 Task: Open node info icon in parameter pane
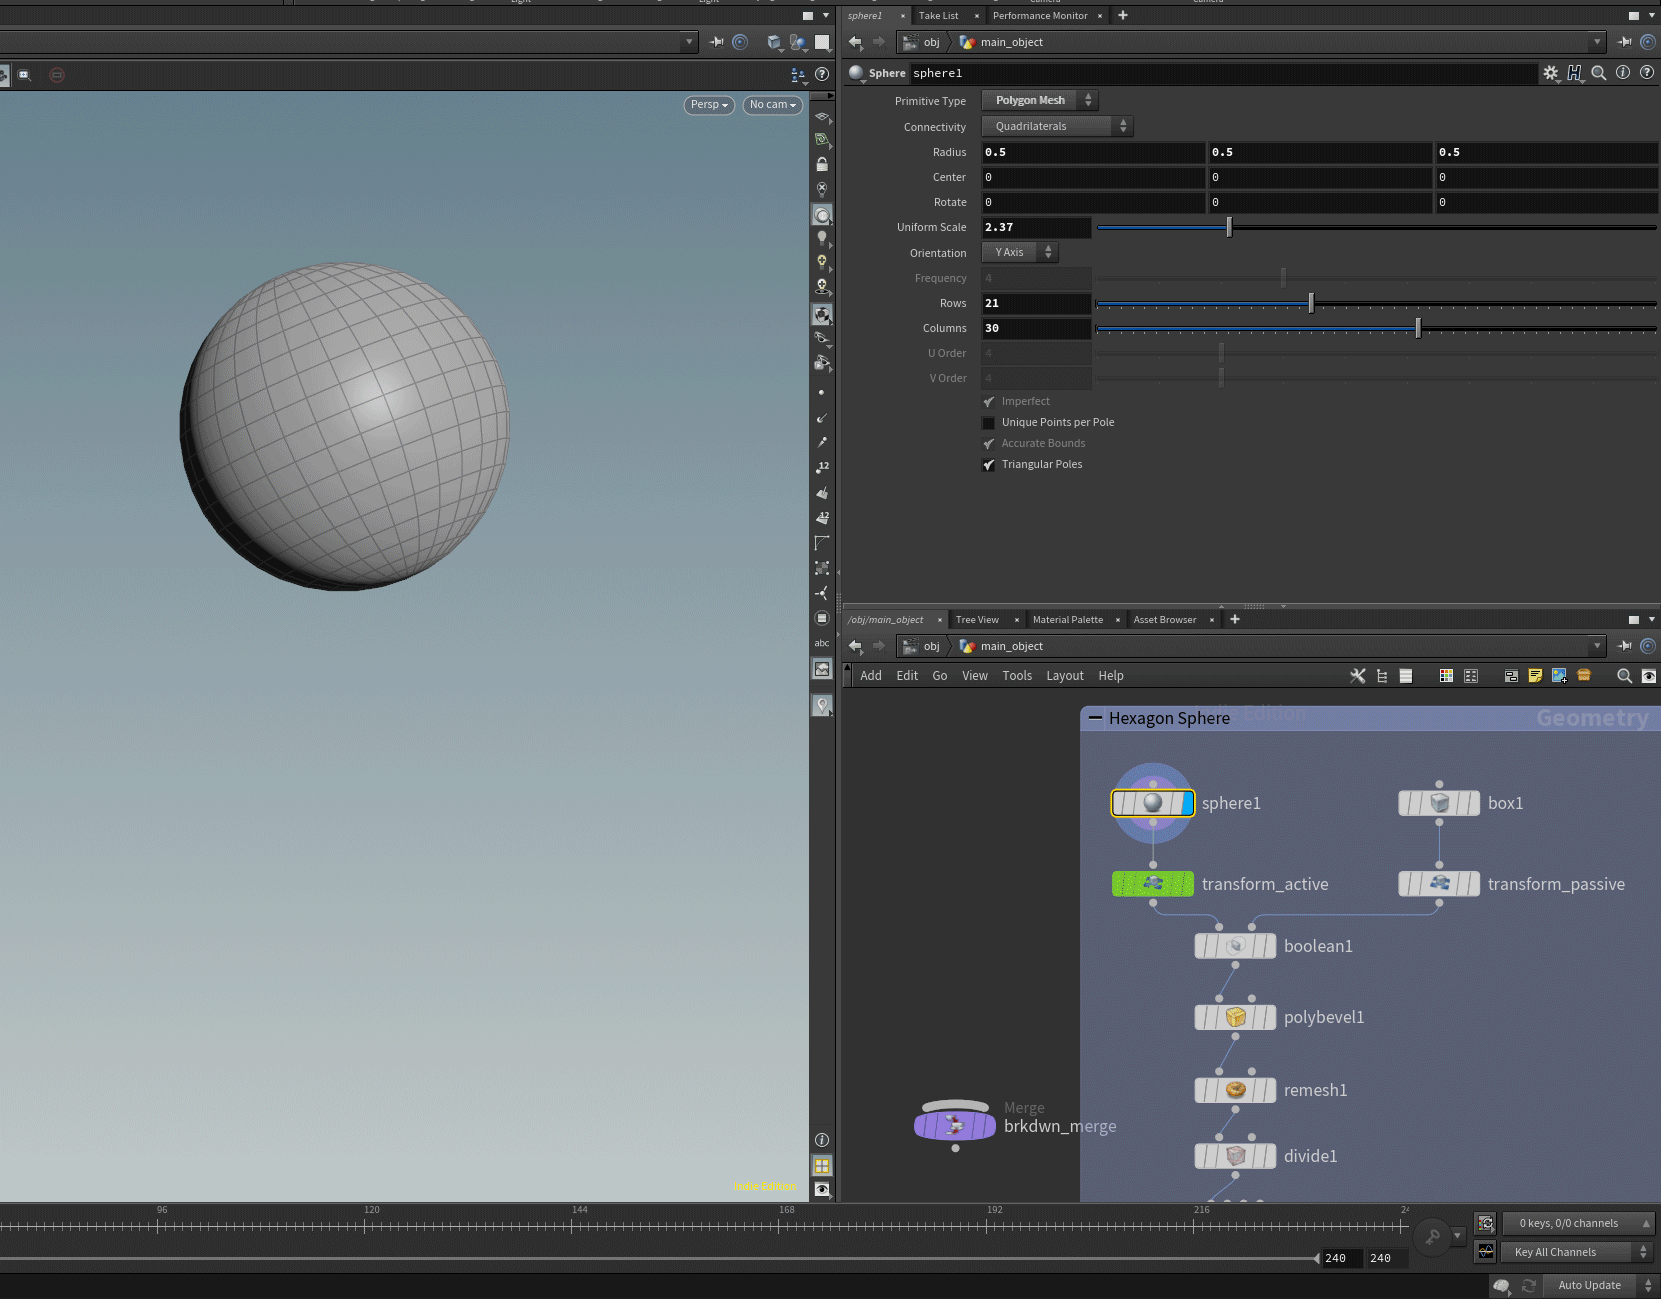(x=1623, y=73)
